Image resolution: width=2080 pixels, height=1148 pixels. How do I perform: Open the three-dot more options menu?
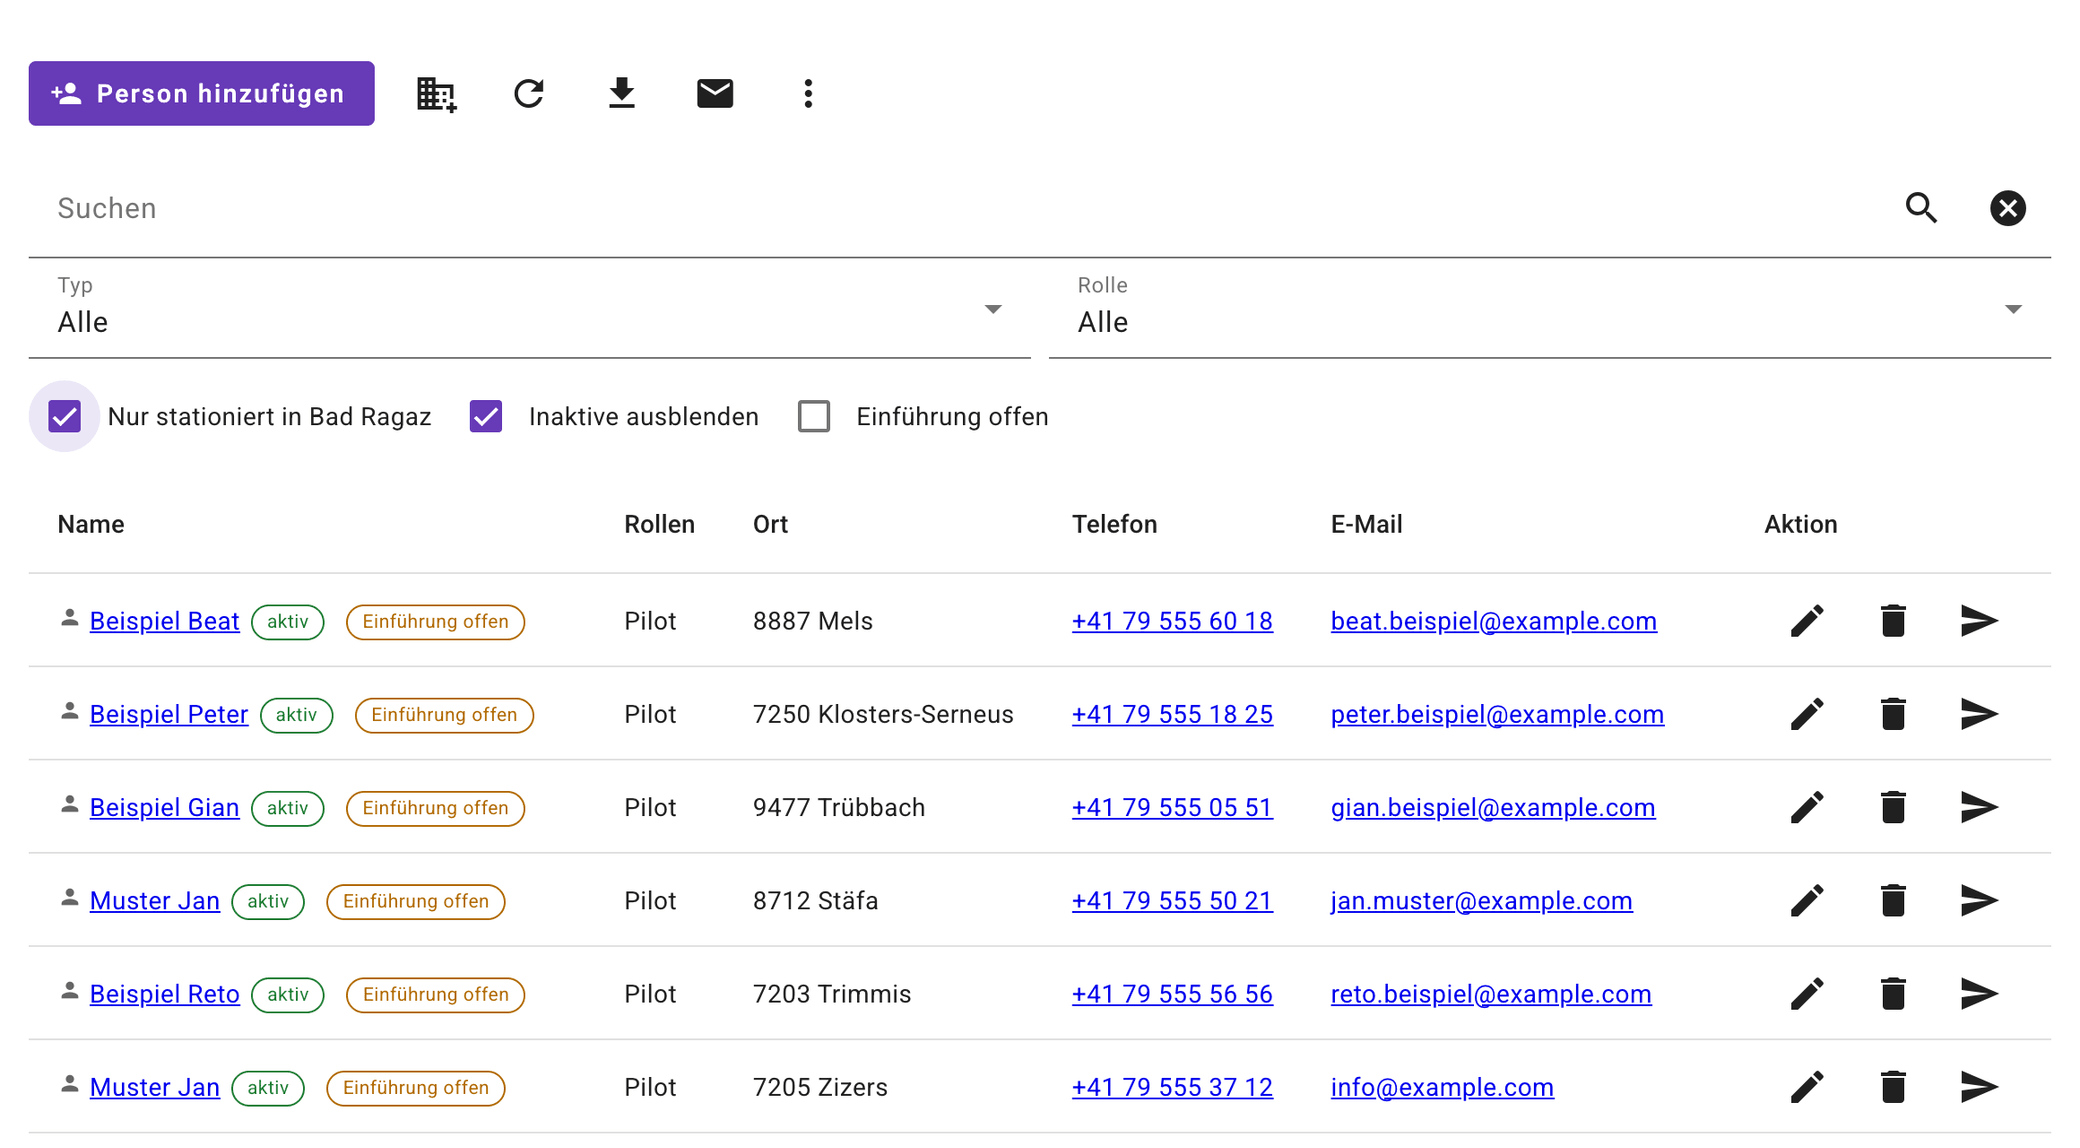point(808,94)
